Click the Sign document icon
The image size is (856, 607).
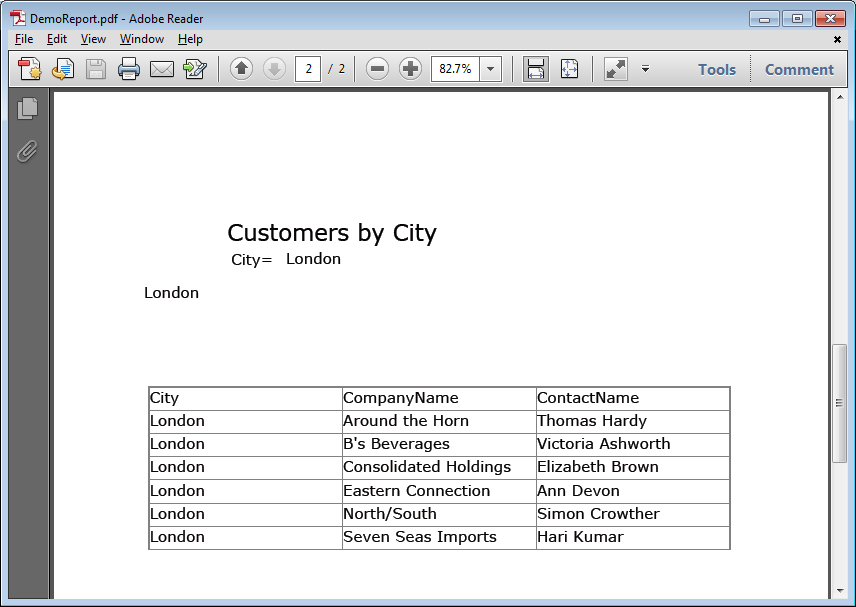click(x=195, y=69)
